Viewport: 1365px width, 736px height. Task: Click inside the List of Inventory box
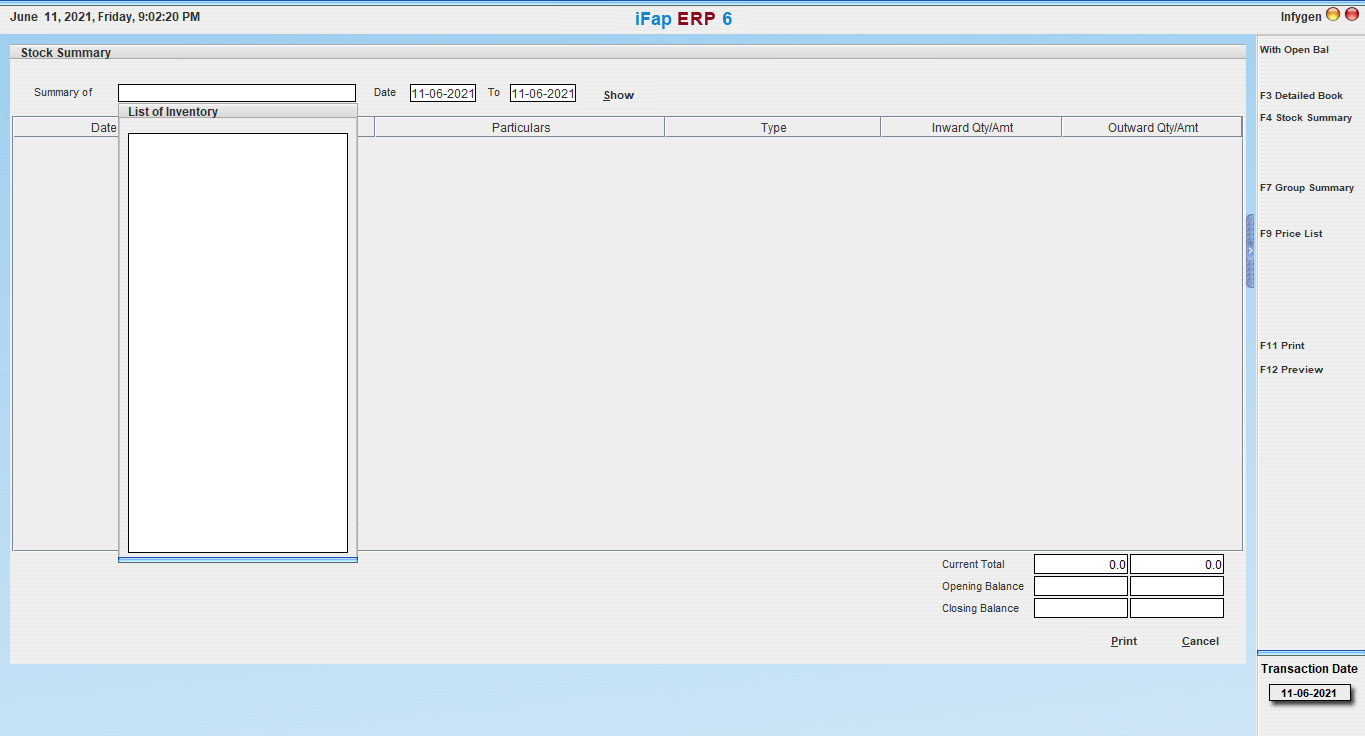tap(238, 342)
